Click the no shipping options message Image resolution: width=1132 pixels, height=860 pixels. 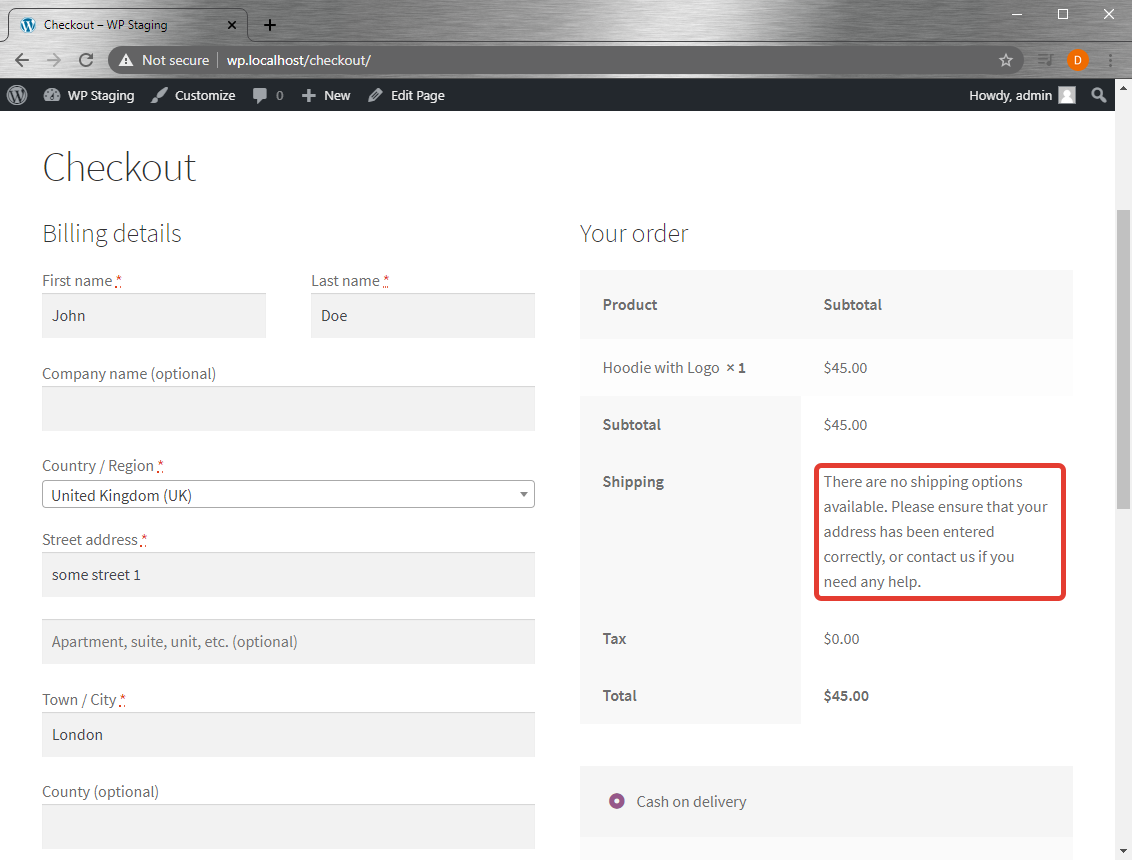tap(936, 531)
